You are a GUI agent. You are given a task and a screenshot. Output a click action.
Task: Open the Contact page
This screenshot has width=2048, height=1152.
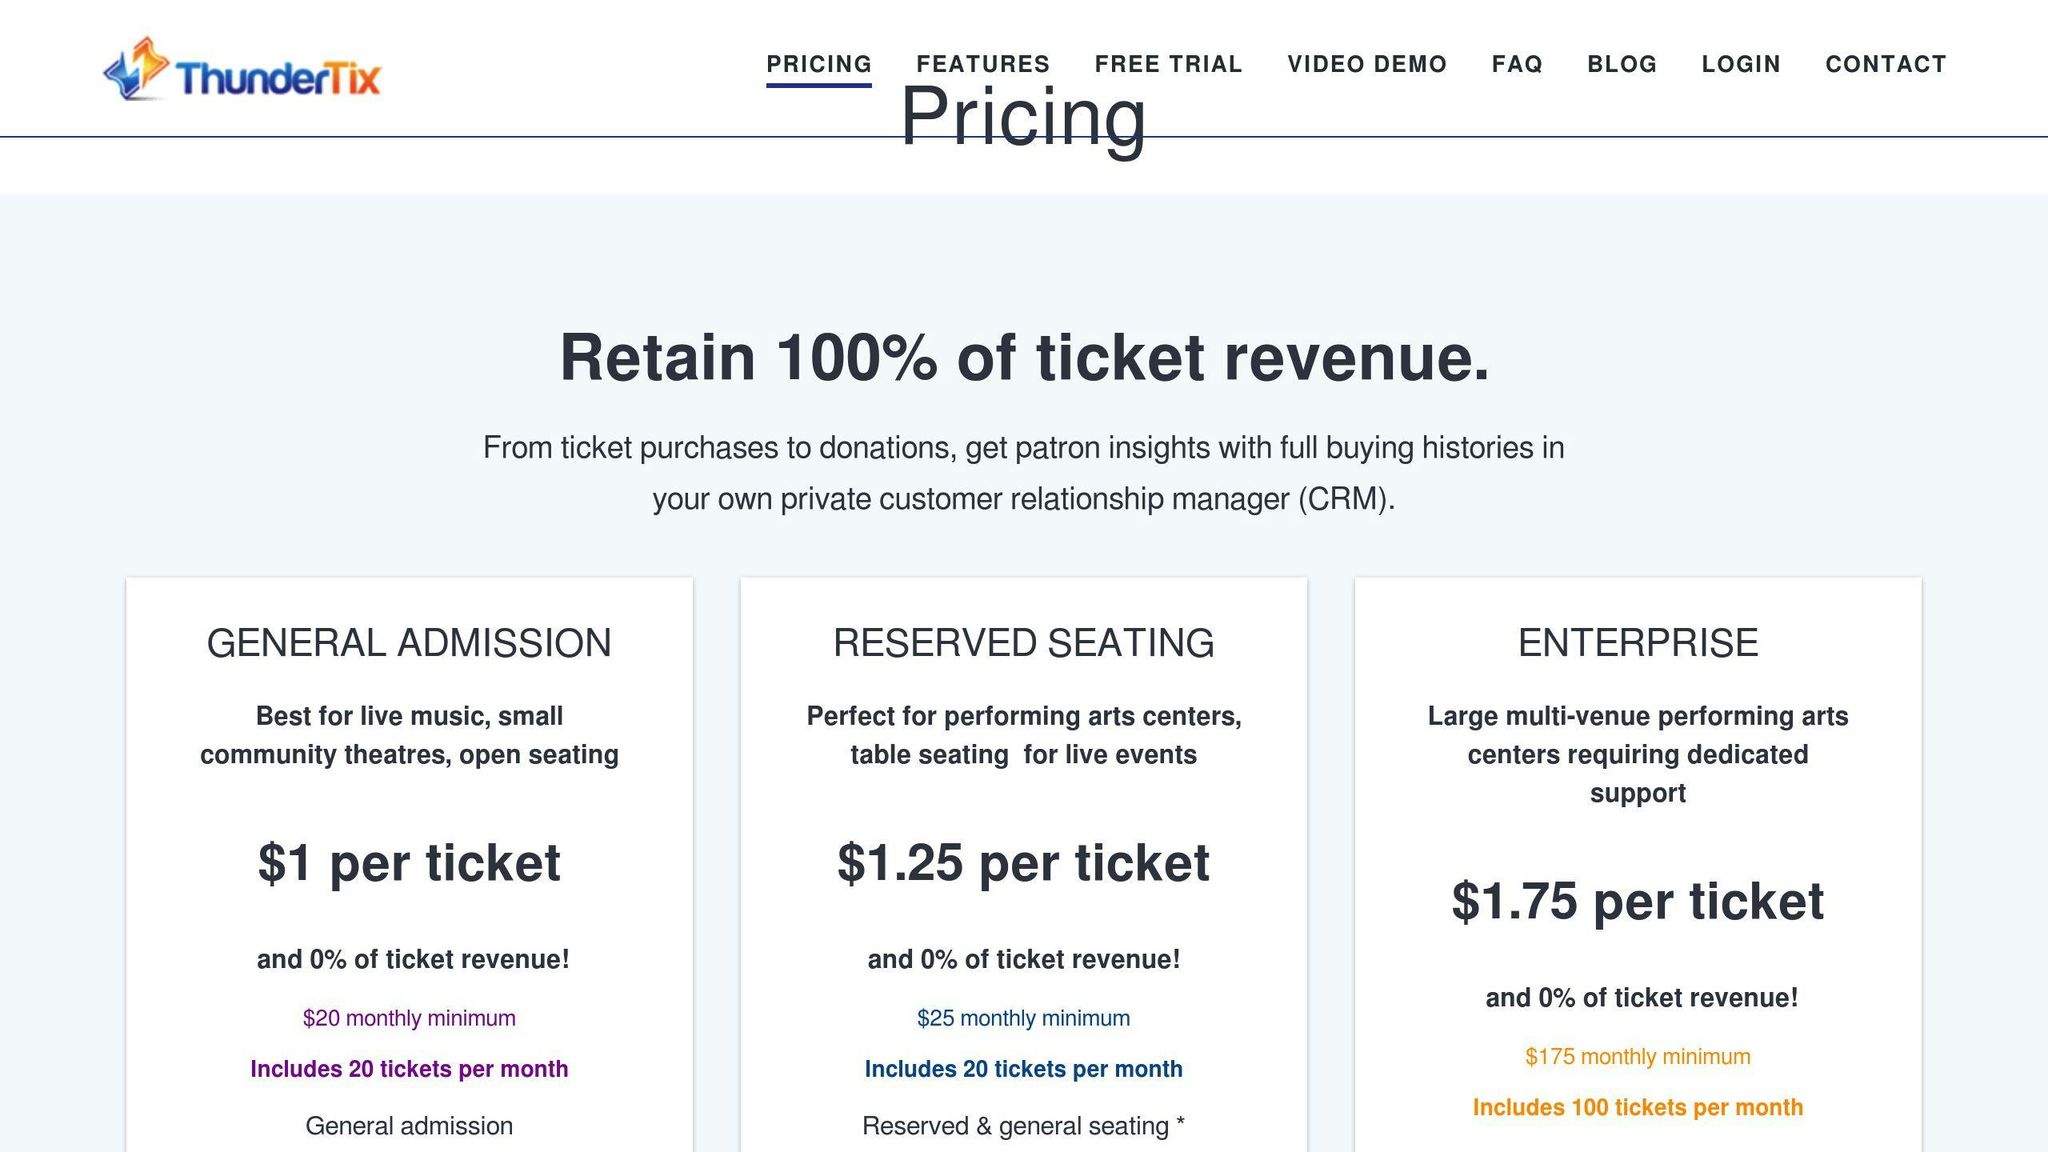1886,64
